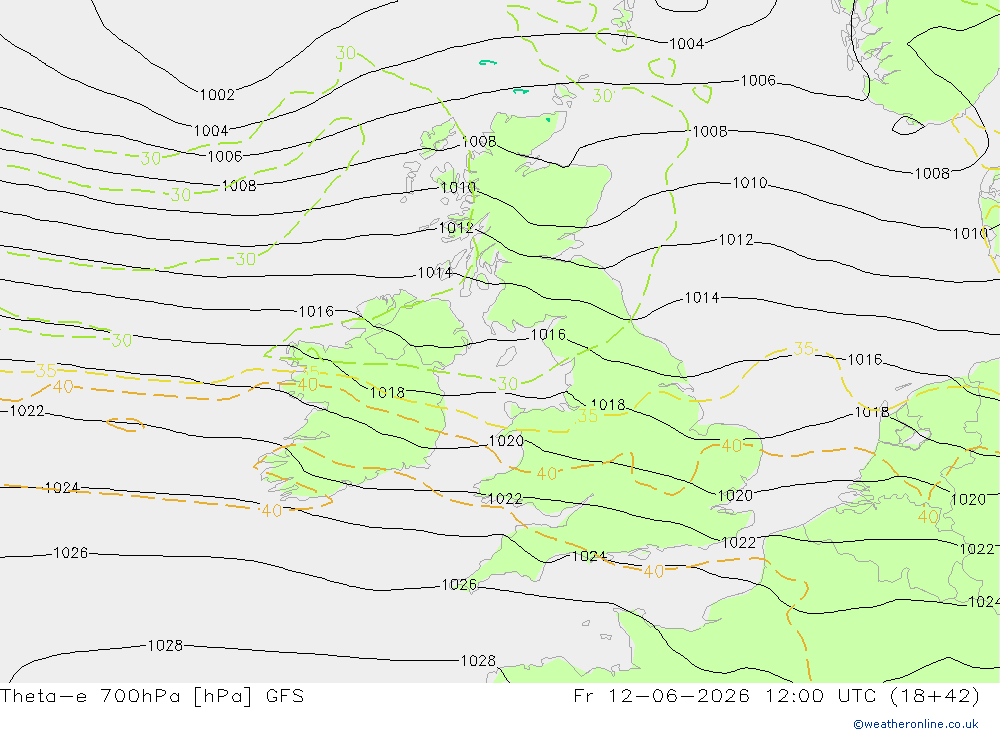This screenshot has height=733, width=1000.
Task: Click the 1014 label by the Scottish islands
Action: coord(434,273)
